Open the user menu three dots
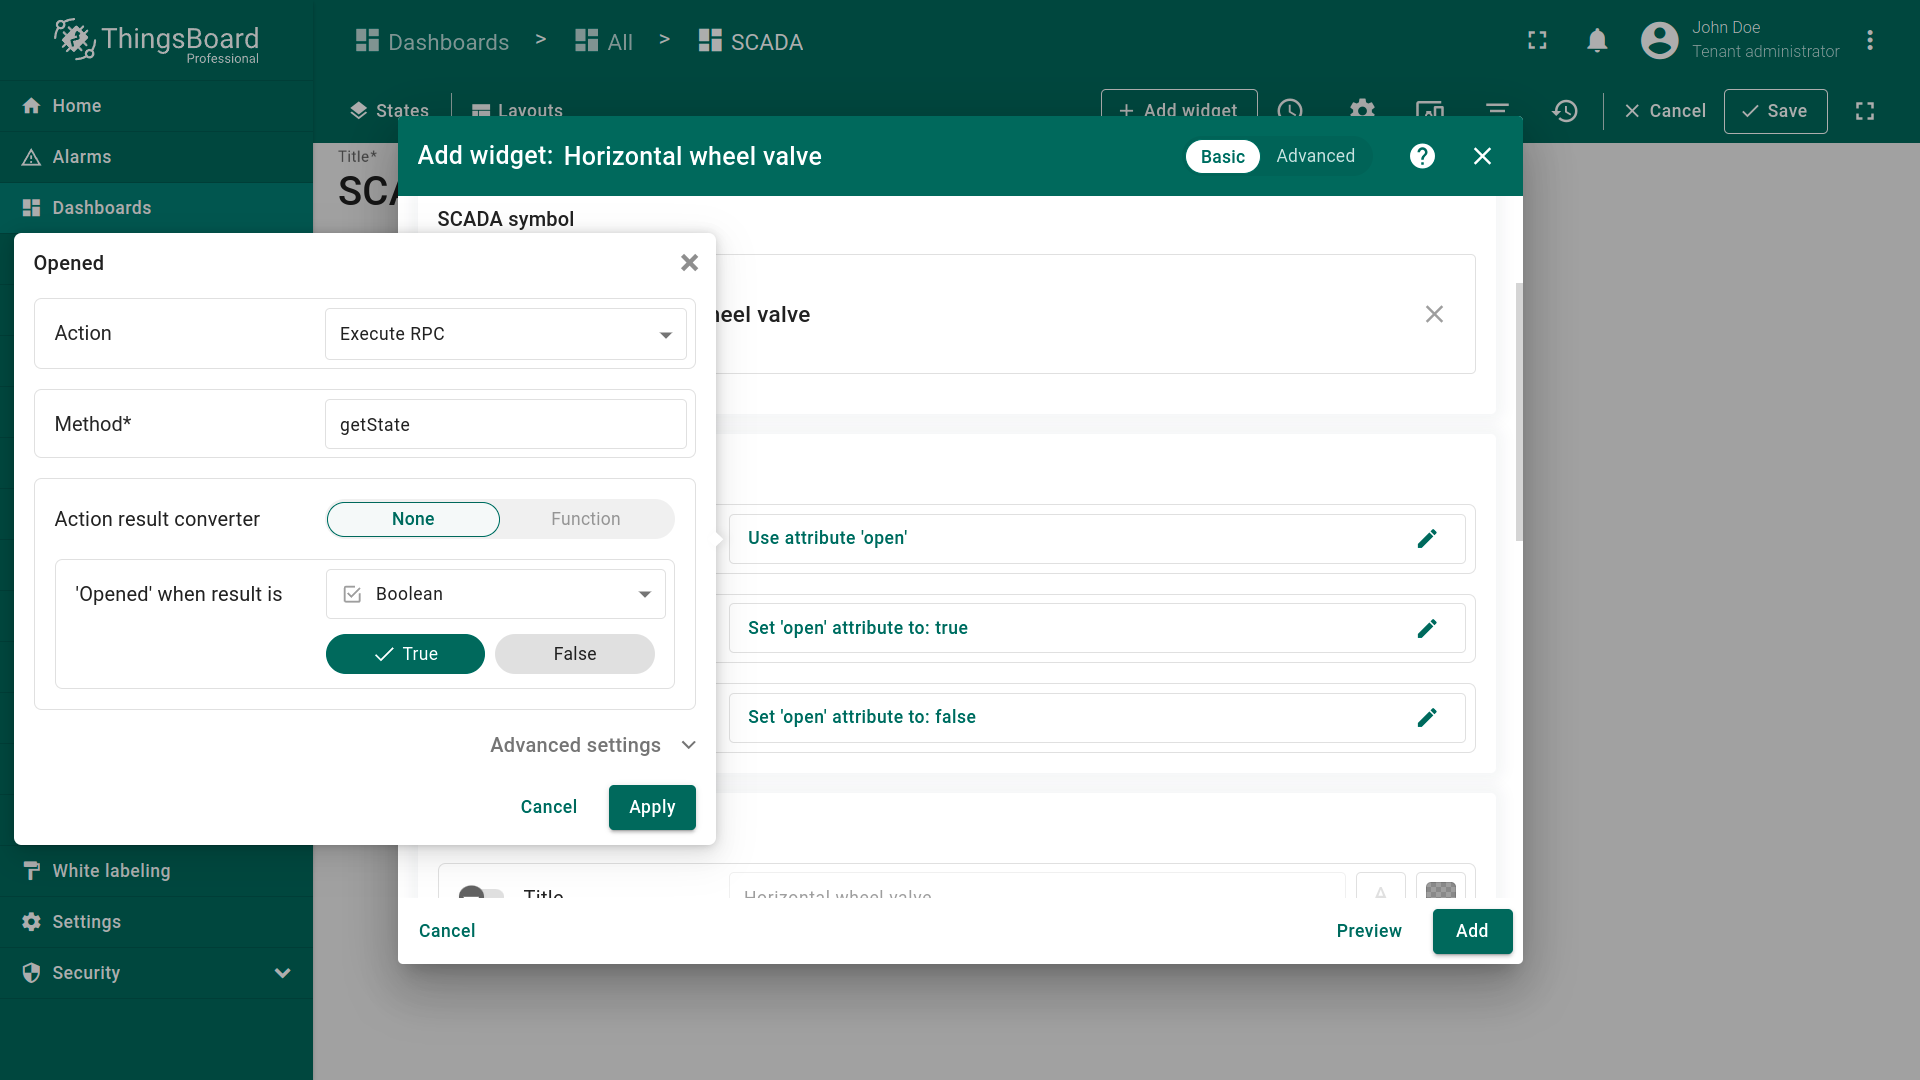Screen dimensions: 1920x1080 pyautogui.click(x=1869, y=41)
